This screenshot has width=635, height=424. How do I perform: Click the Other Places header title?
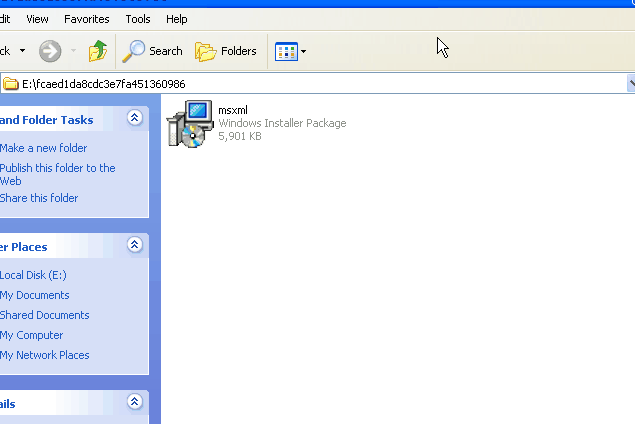click(x=23, y=247)
